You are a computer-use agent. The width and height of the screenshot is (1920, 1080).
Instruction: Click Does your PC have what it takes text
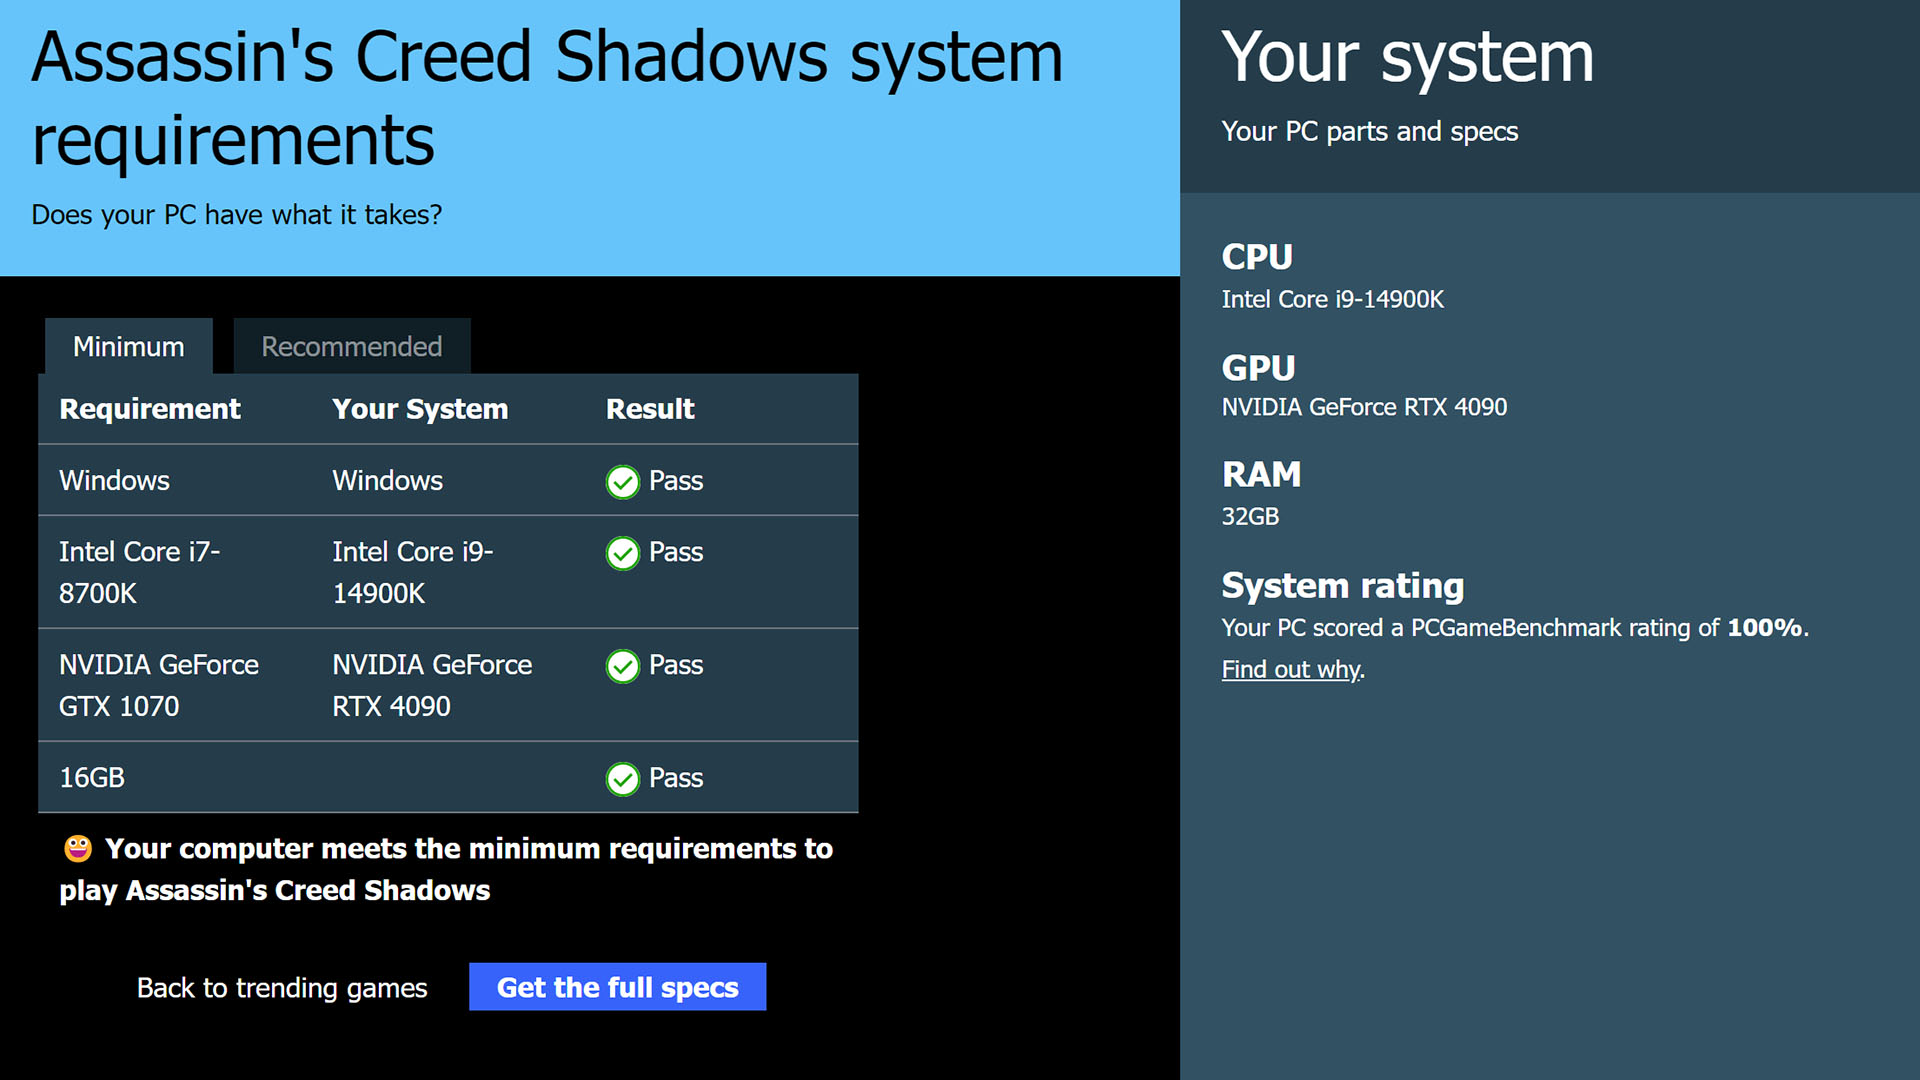(236, 215)
